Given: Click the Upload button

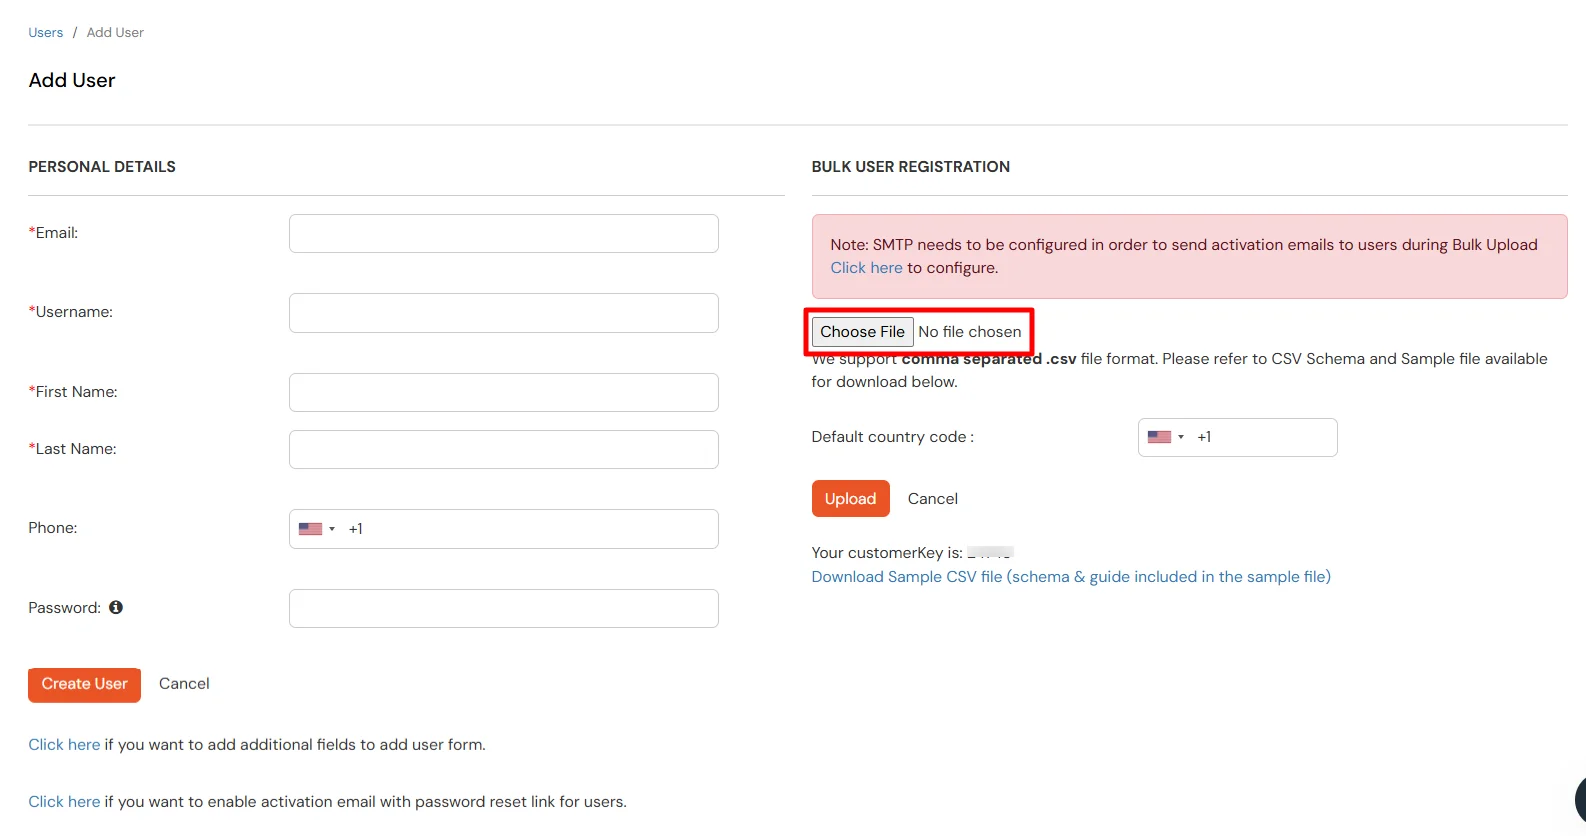Looking at the screenshot, I should click(x=850, y=498).
